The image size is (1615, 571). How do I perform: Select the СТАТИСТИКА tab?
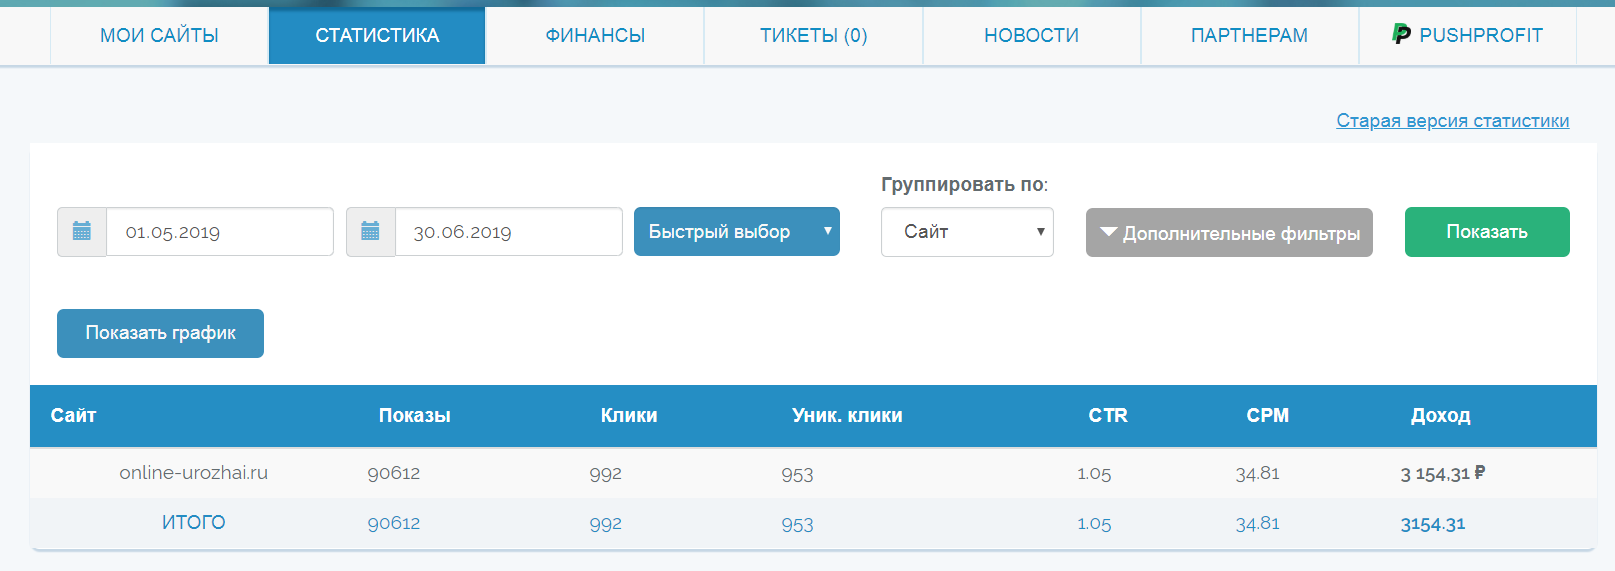pos(377,36)
